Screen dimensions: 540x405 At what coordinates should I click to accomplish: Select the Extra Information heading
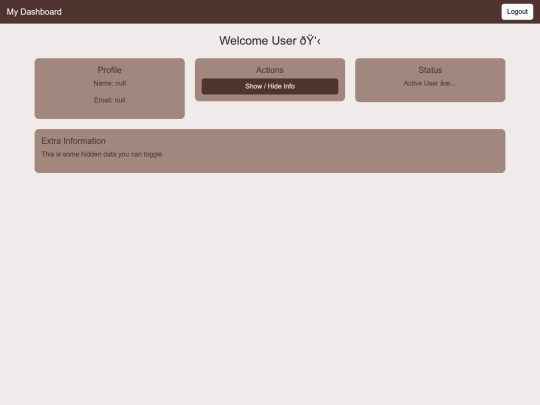coord(73,141)
